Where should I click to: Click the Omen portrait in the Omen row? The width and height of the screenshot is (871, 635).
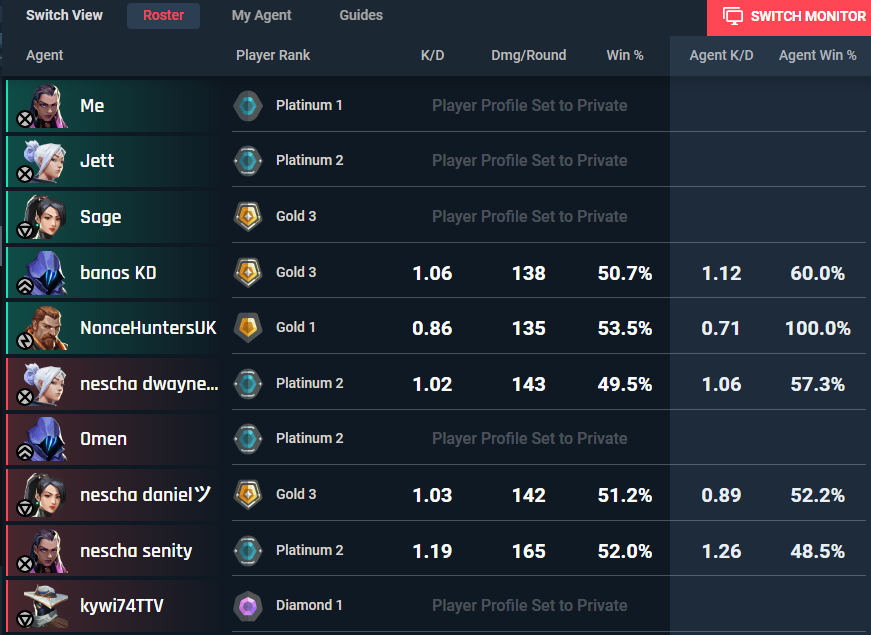[x=47, y=439]
